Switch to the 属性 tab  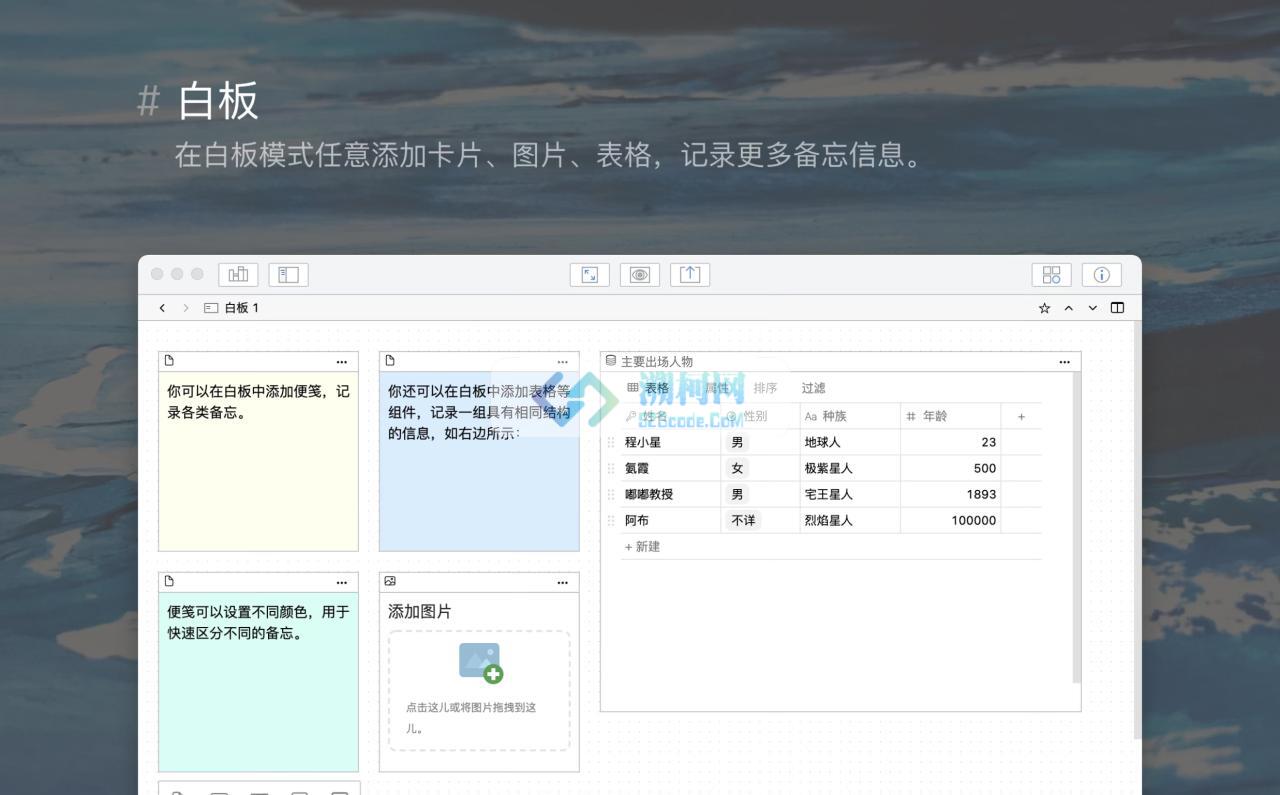717,388
